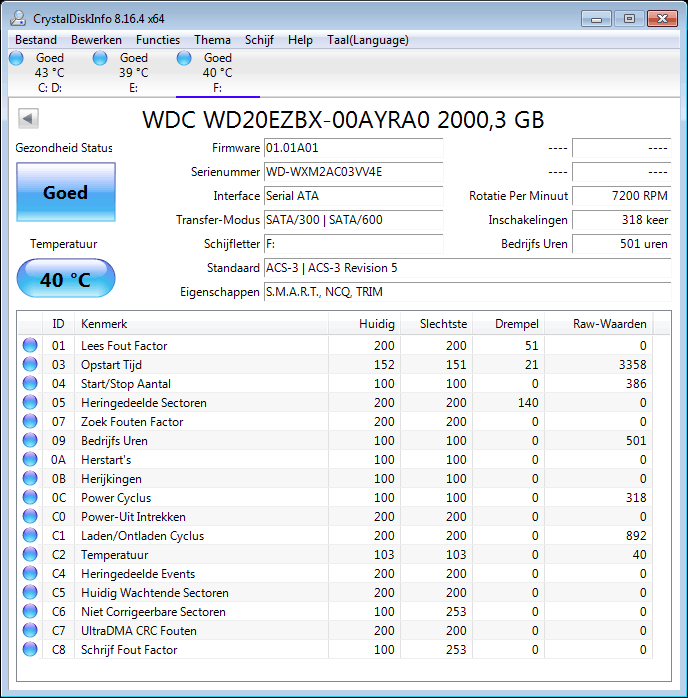Click the Schijfletter field F:

tap(353, 244)
